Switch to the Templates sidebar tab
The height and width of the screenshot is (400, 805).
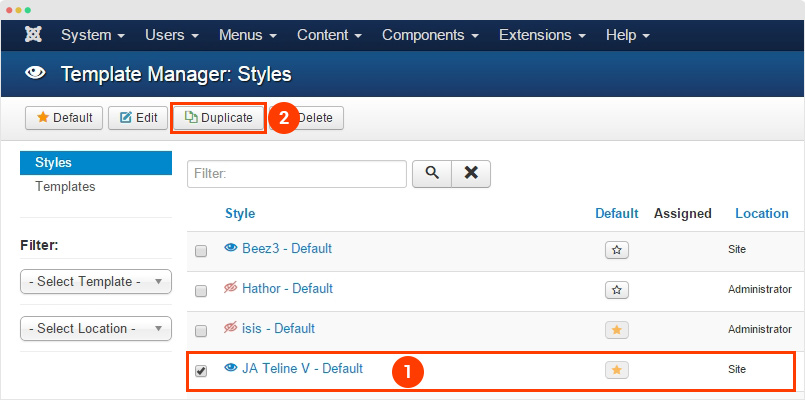pos(65,186)
